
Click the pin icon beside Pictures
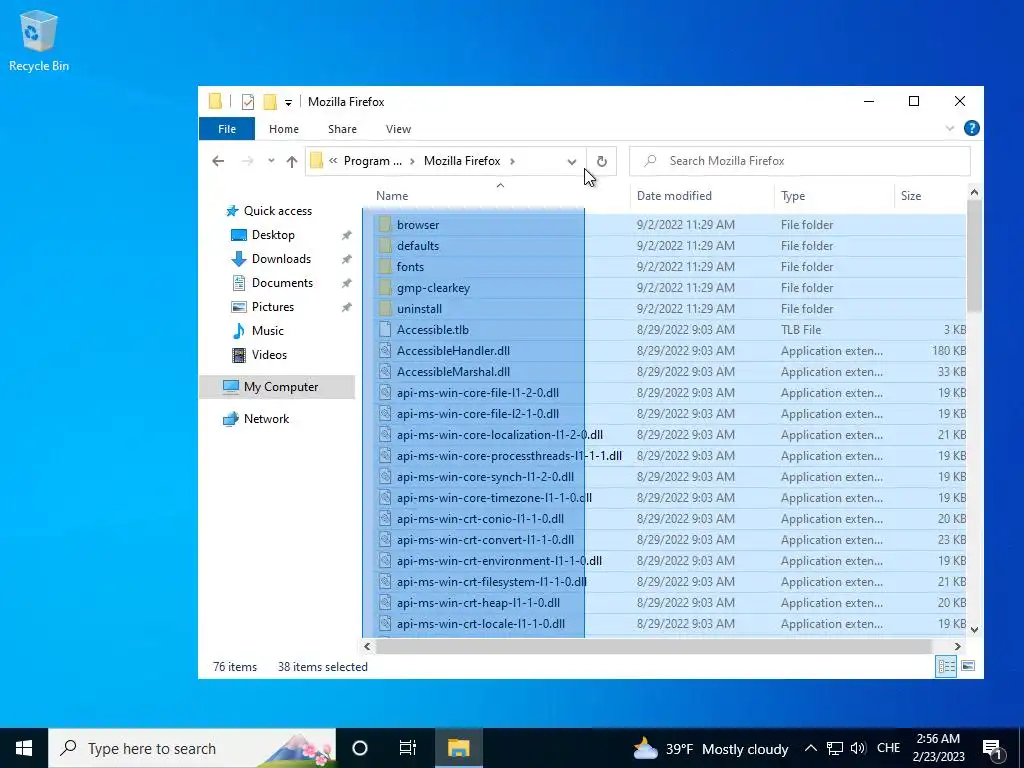point(346,307)
